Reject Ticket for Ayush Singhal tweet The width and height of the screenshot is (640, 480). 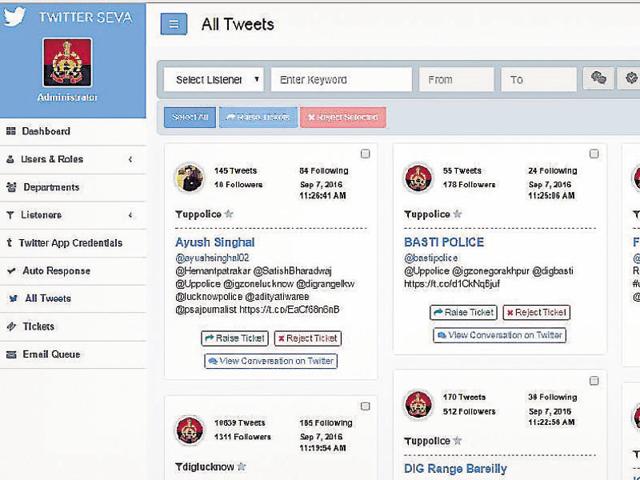(x=307, y=338)
